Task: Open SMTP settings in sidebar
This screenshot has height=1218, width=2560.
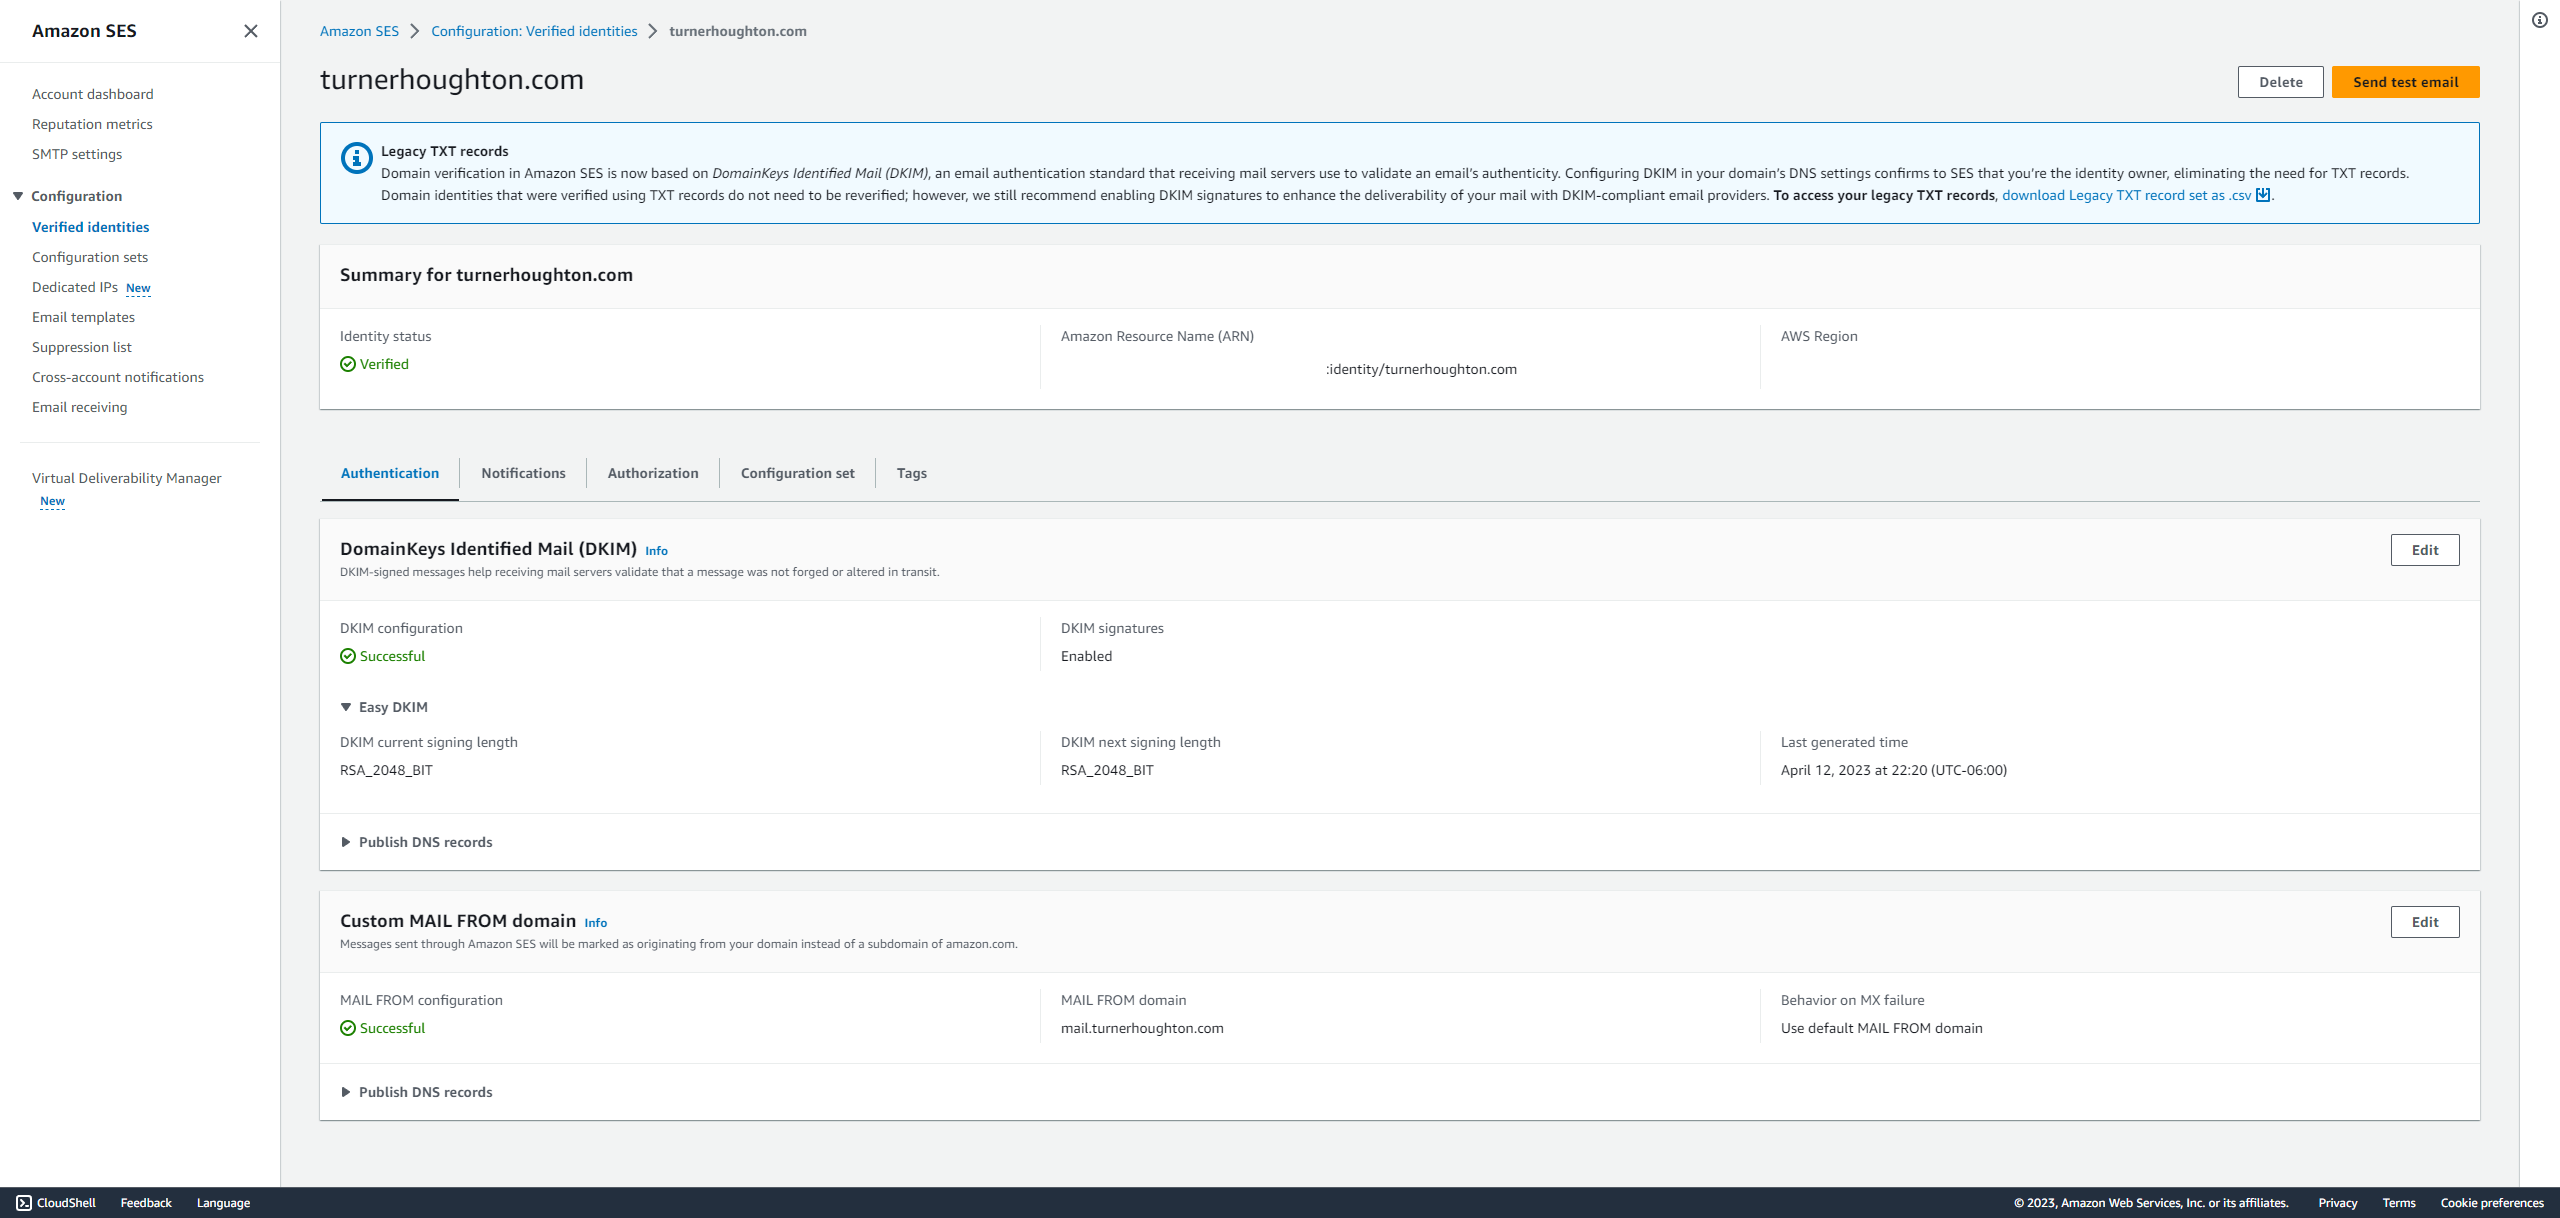Action: [77, 154]
